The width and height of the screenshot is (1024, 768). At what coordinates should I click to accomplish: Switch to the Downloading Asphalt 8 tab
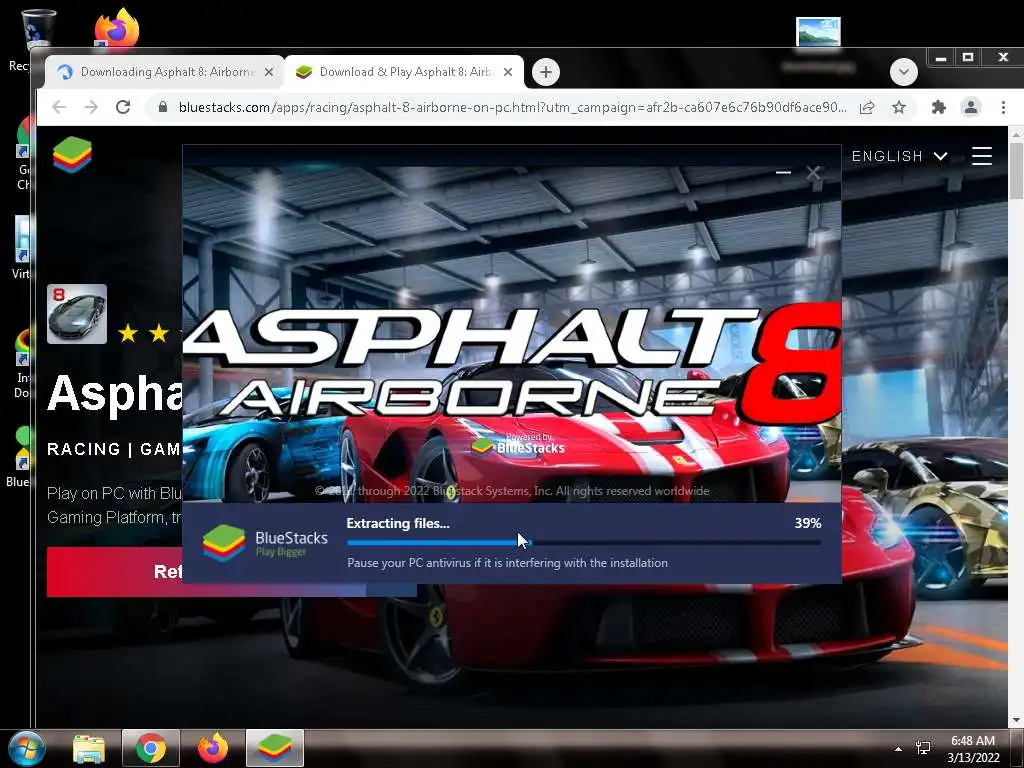(x=163, y=72)
